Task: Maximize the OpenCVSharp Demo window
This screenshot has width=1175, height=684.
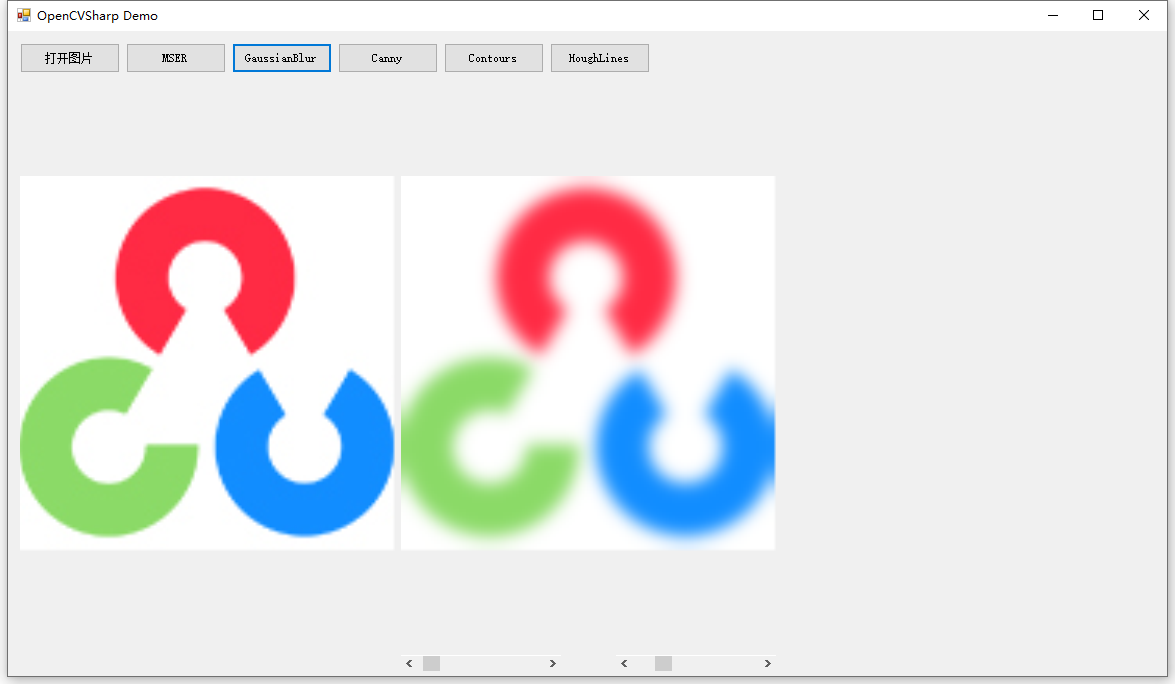Action: coord(1098,15)
